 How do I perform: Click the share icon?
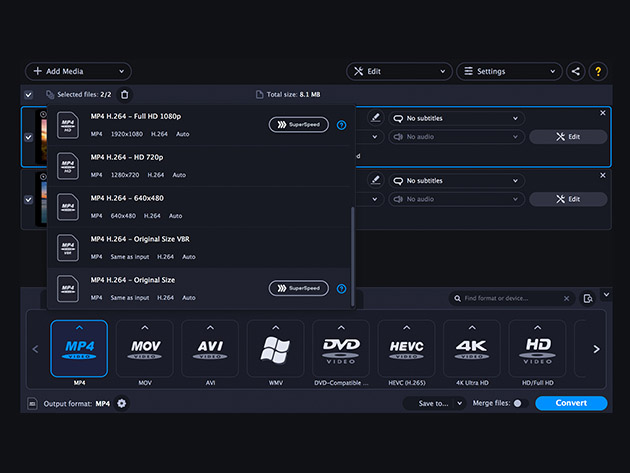click(576, 72)
